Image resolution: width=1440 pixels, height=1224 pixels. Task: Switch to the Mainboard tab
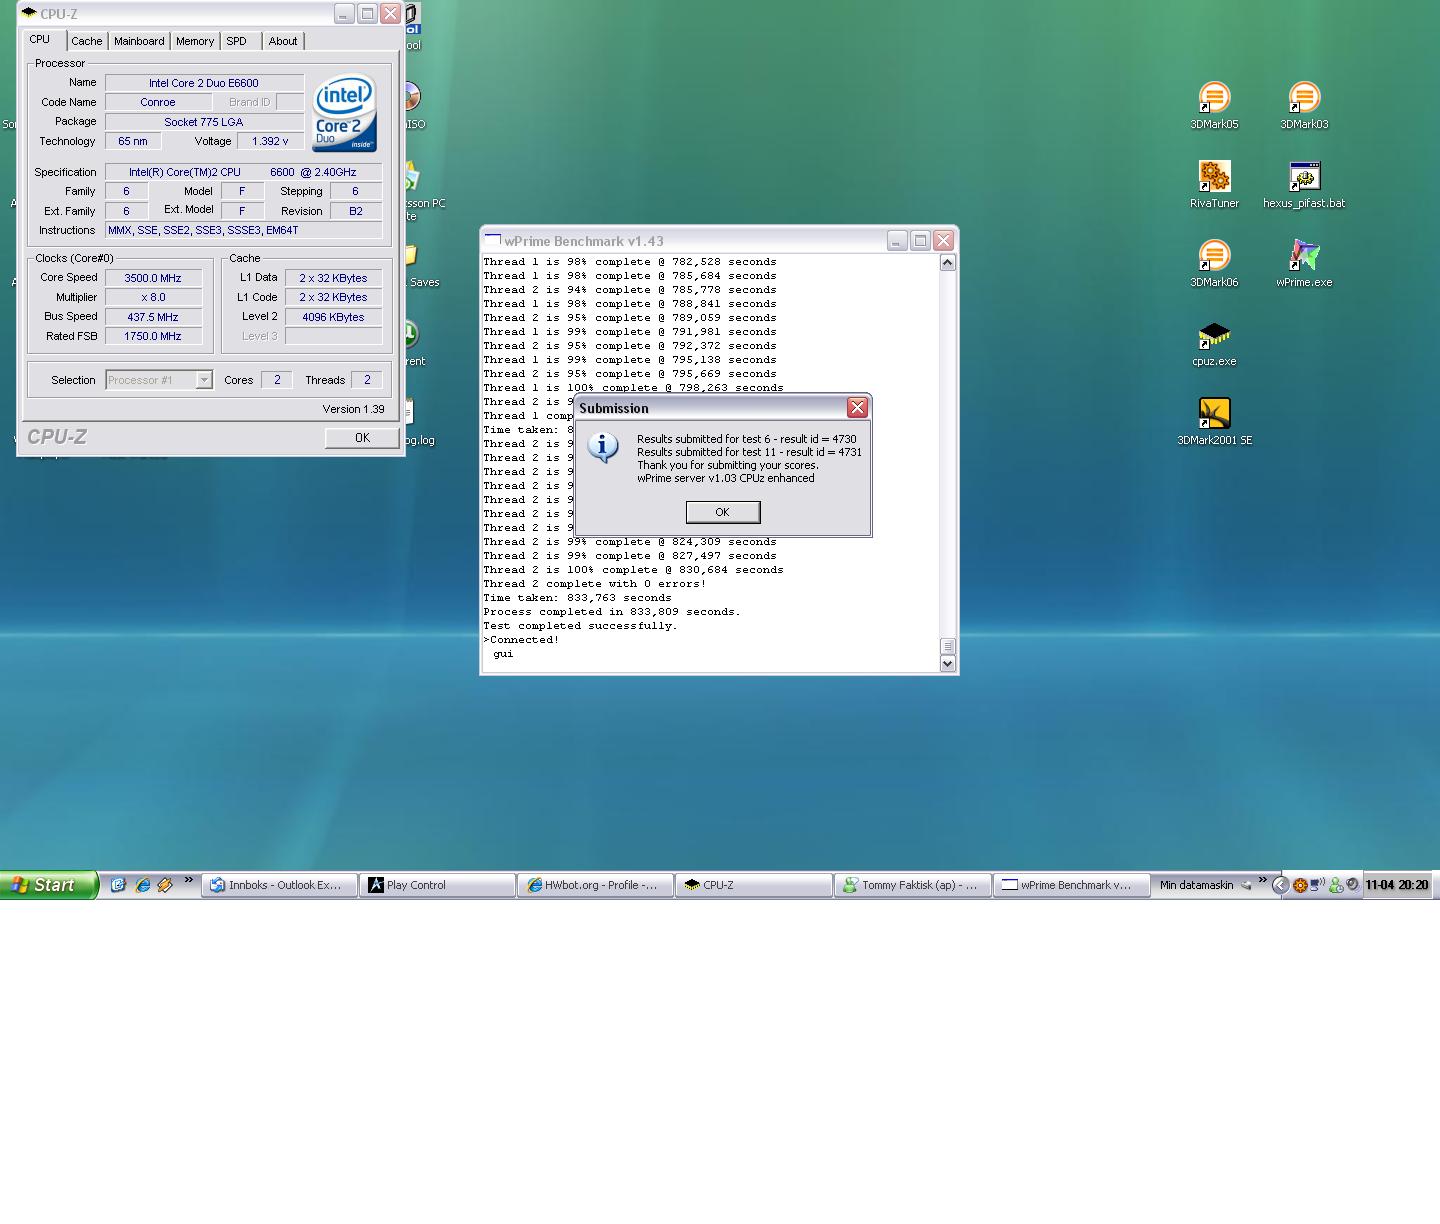(139, 41)
